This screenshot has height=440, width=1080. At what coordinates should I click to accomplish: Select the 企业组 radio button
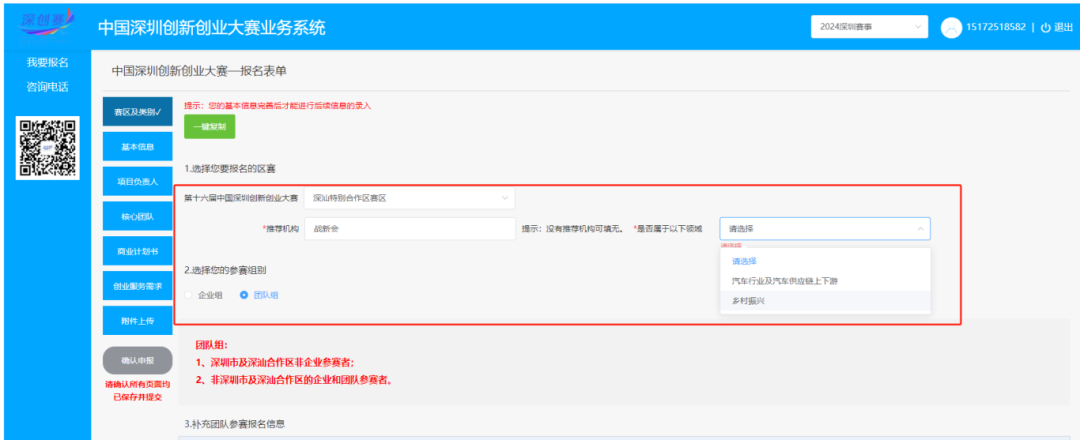(189, 295)
